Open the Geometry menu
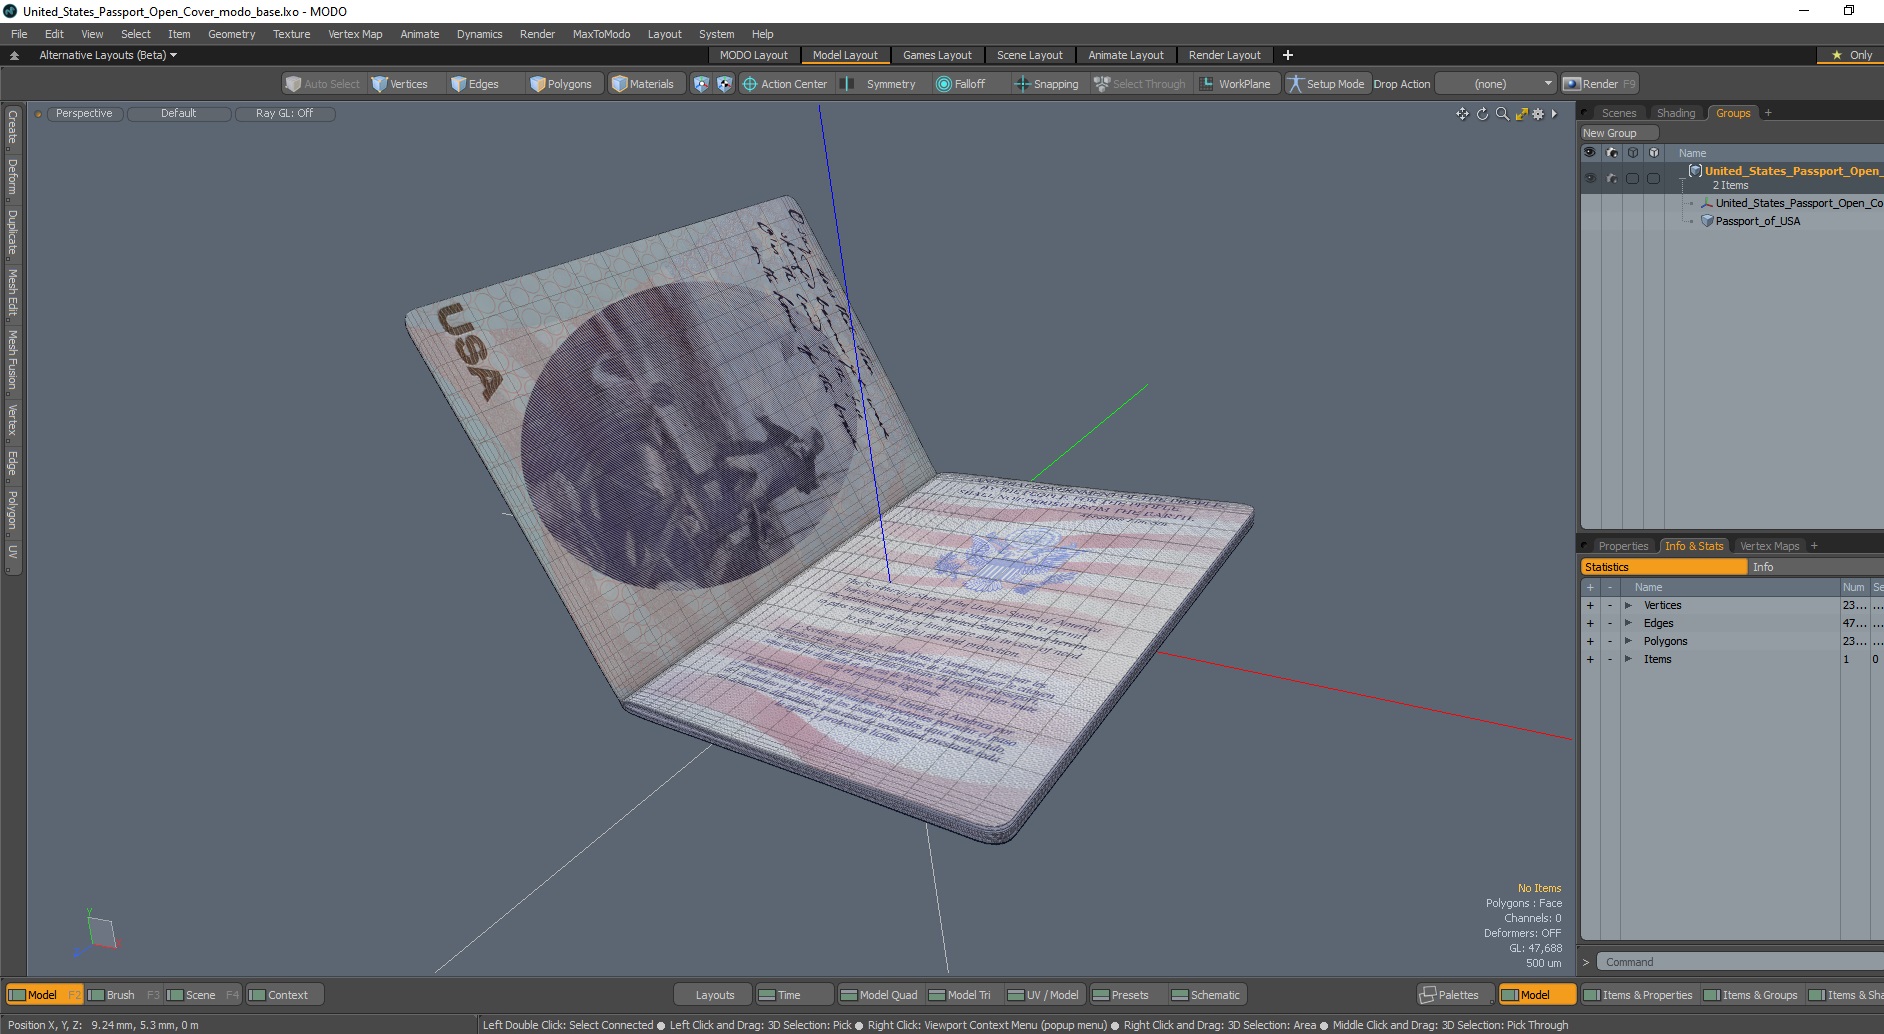Image resolution: width=1884 pixels, height=1034 pixels. coord(231,34)
